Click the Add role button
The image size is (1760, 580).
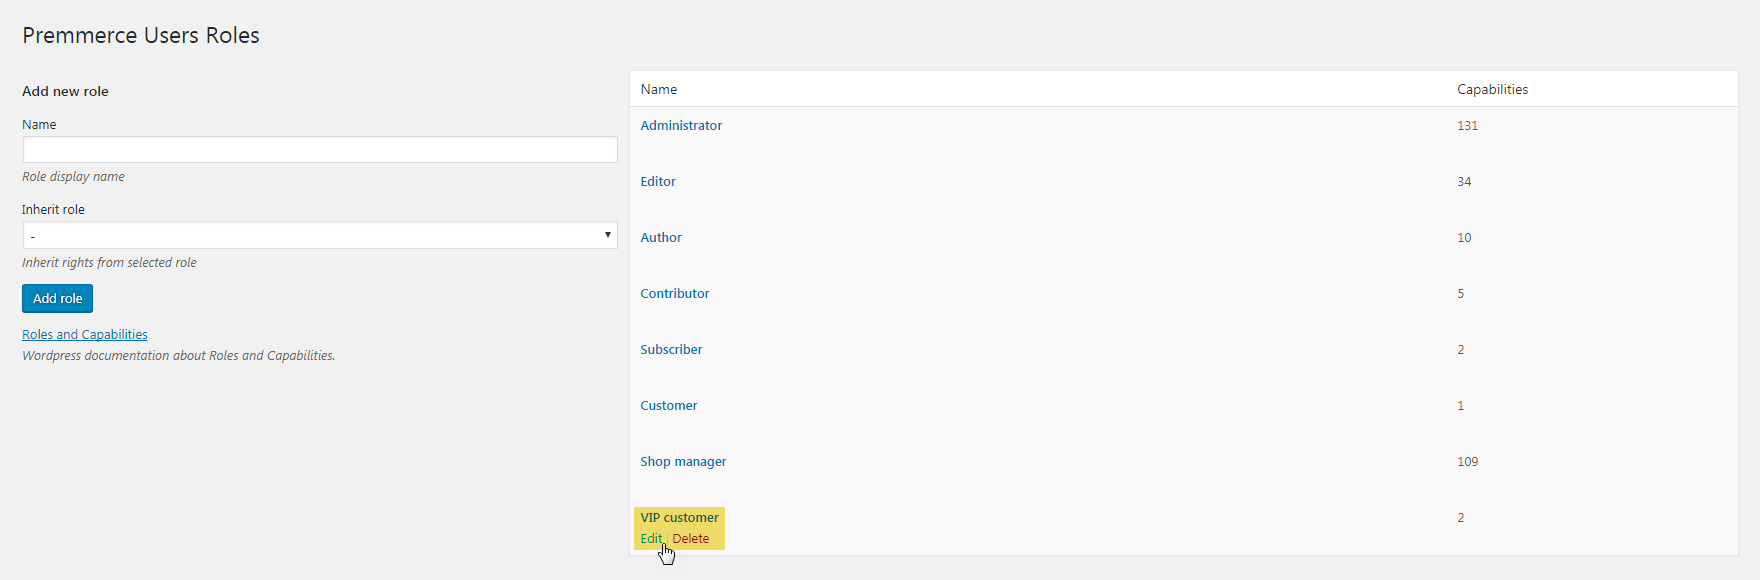coord(57,298)
